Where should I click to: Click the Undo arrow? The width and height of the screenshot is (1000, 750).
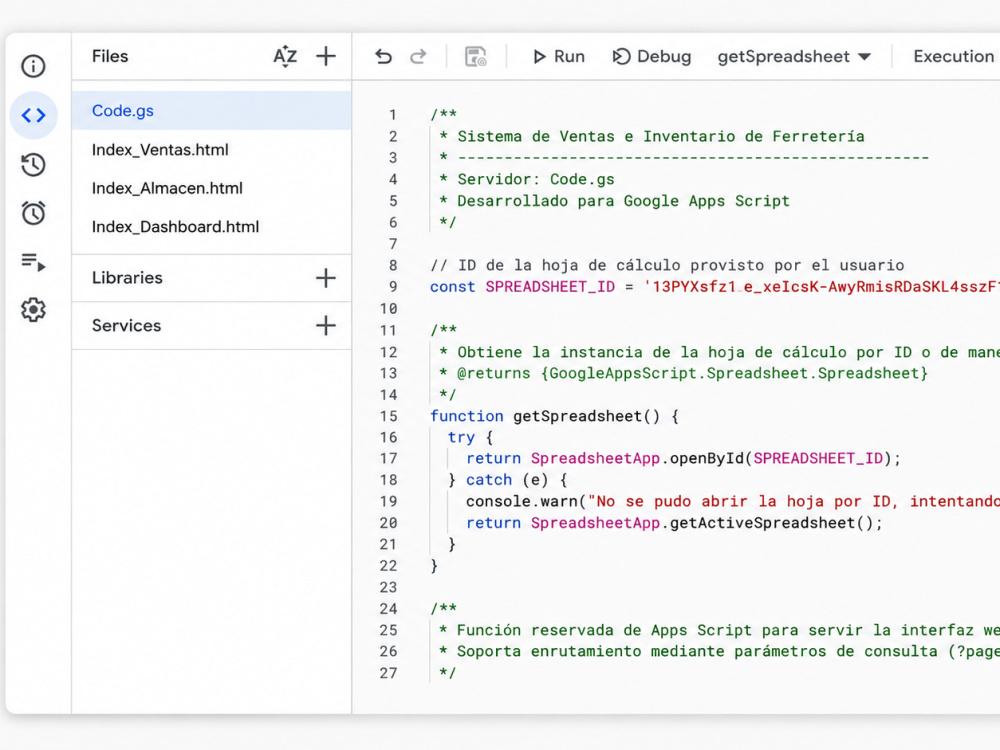(383, 57)
